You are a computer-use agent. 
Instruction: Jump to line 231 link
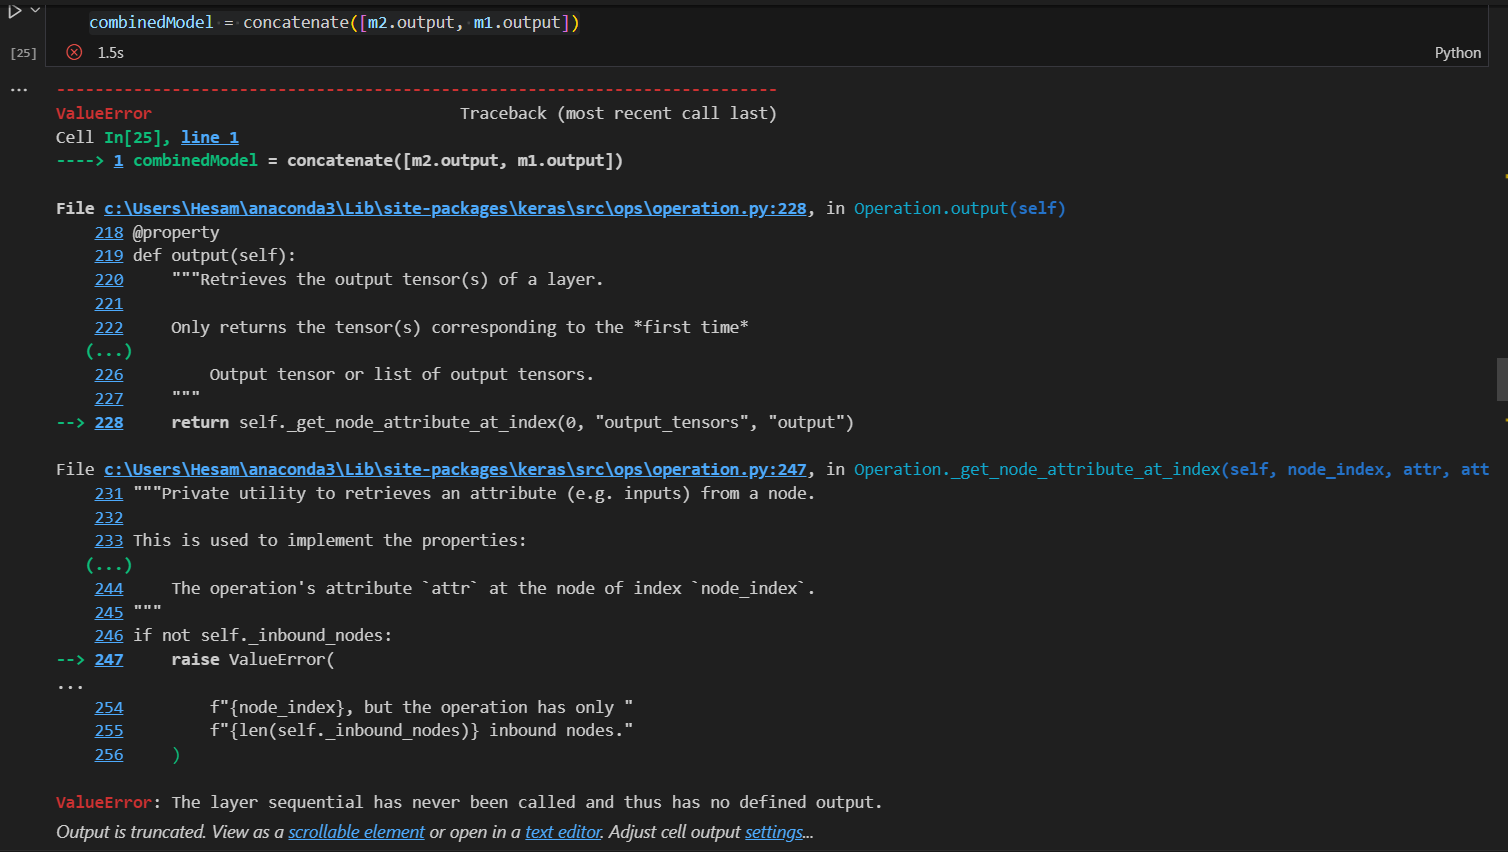(109, 493)
